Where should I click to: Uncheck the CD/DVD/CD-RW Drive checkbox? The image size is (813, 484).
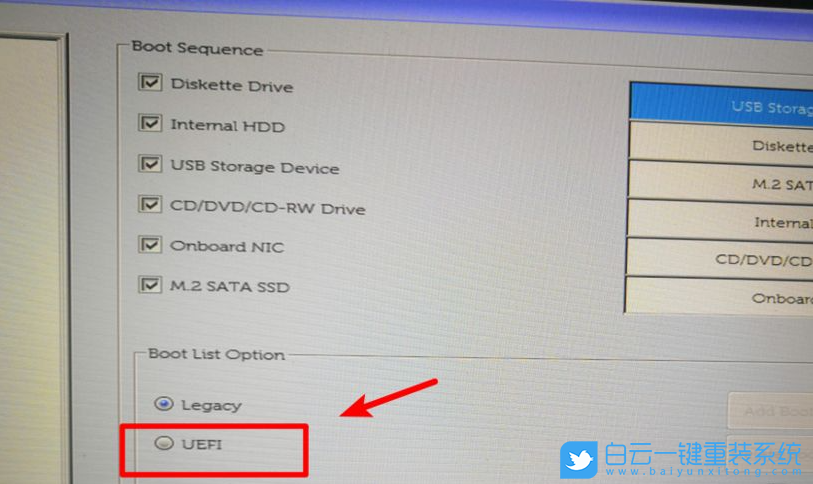[150, 204]
